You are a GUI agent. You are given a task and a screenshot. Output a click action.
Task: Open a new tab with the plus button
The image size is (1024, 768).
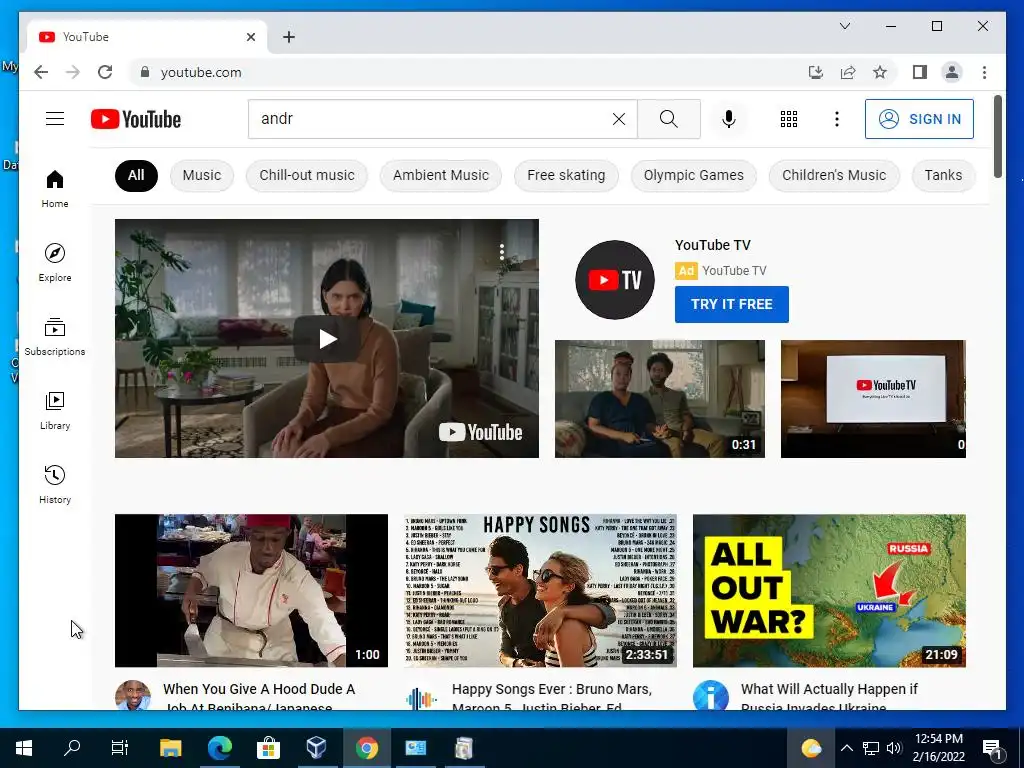pyautogui.click(x=289, y=37)
